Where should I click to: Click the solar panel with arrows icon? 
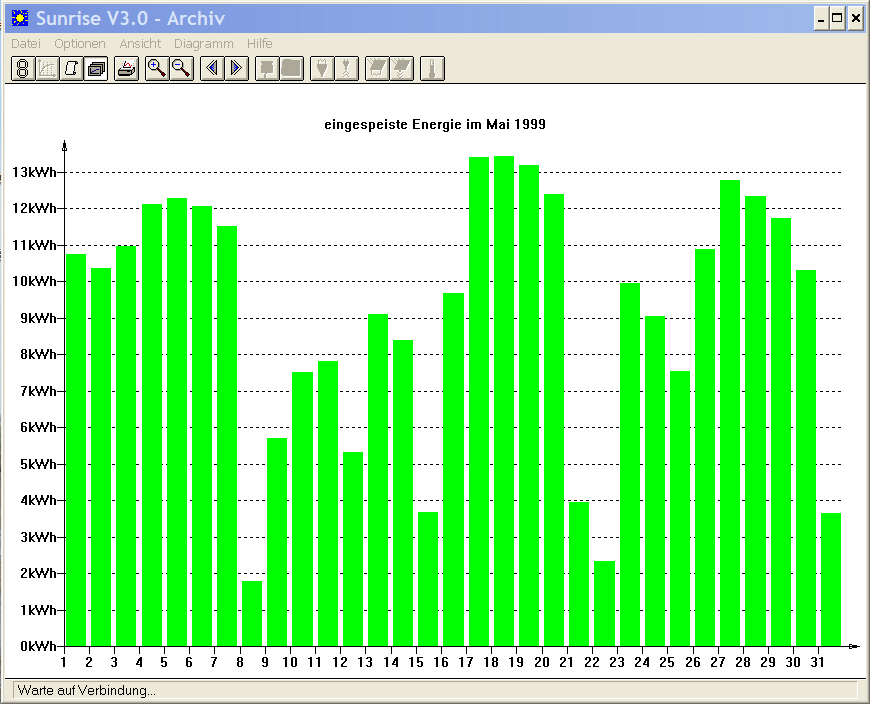pos(401,69)
